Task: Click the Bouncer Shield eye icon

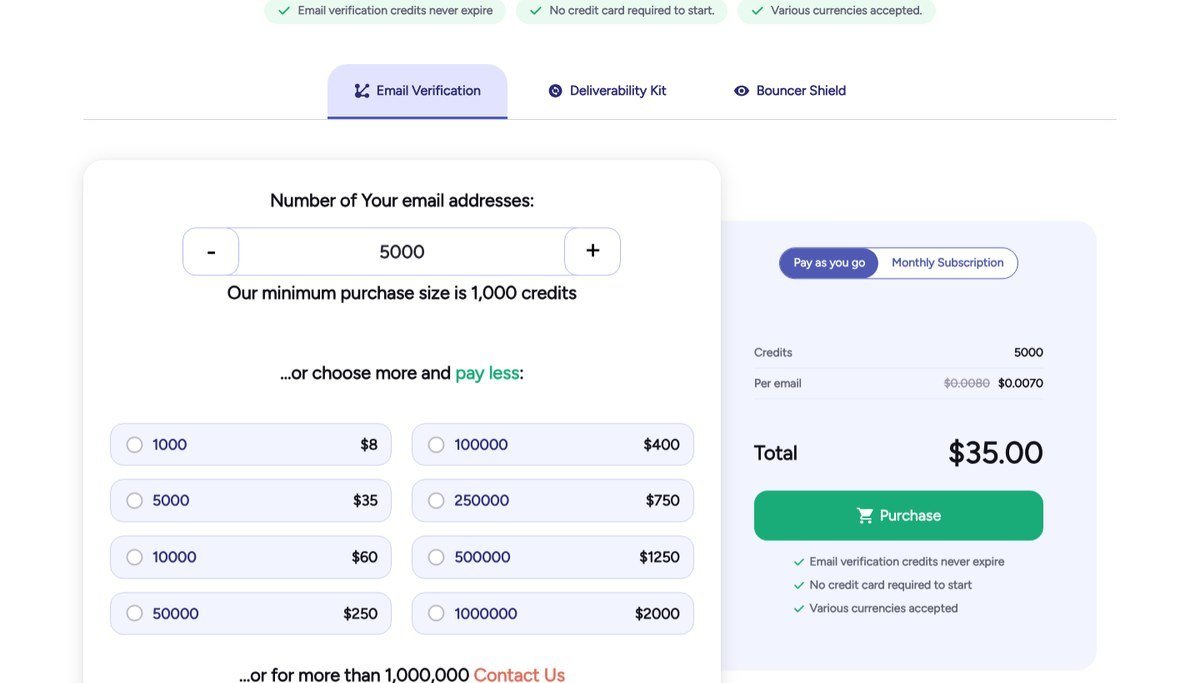Action: coord(741,91)
